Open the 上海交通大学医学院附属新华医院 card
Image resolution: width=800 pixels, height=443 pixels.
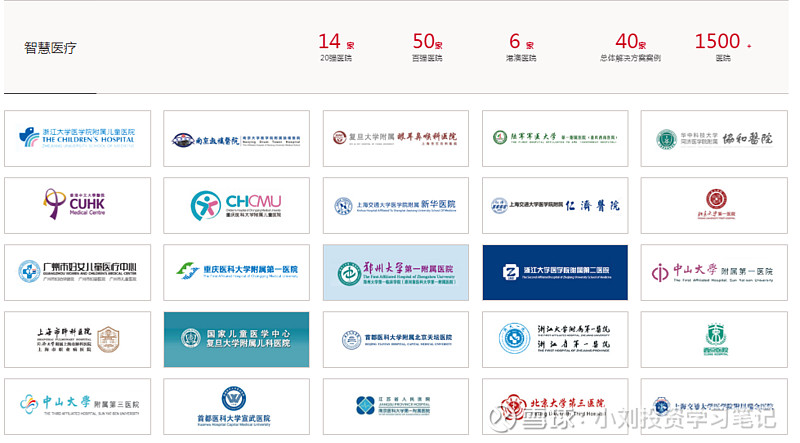395,206
